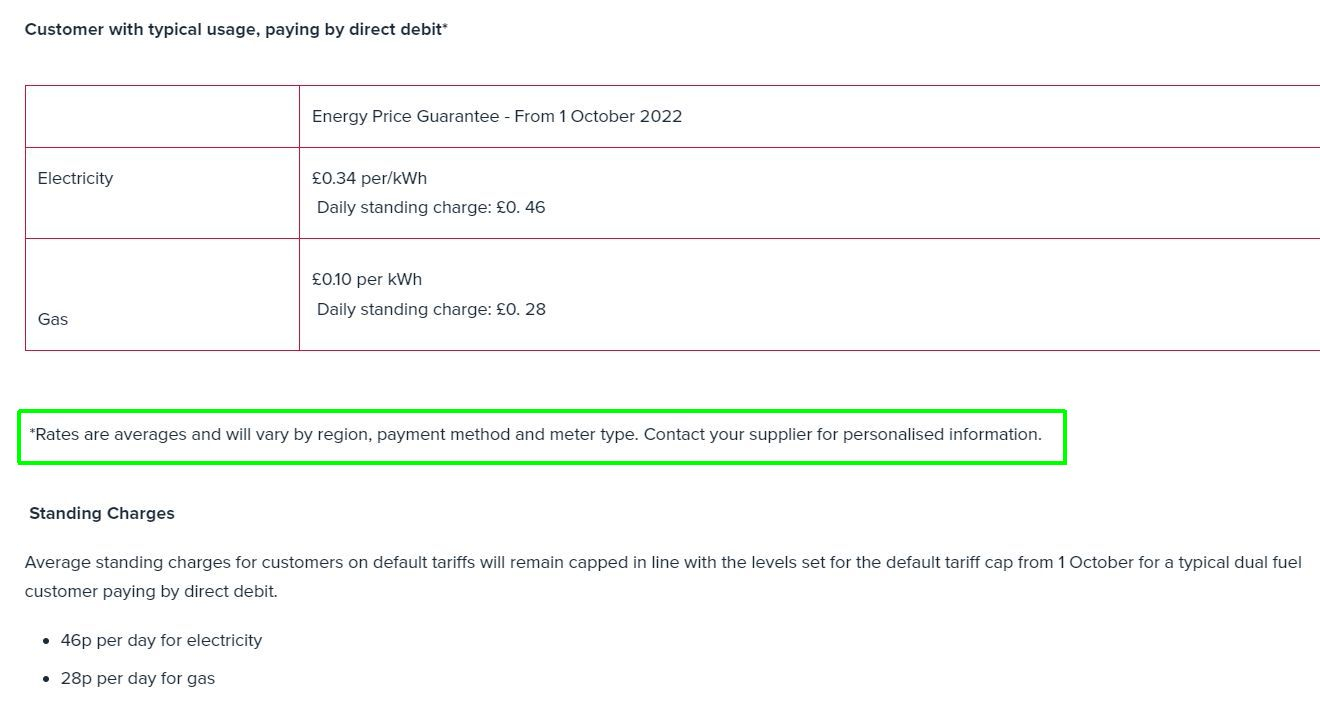Click the '46p per day for electricity' bullet
Image resolution: width=1320 pixels, height=721 pixels.
(x=161, y=640)
